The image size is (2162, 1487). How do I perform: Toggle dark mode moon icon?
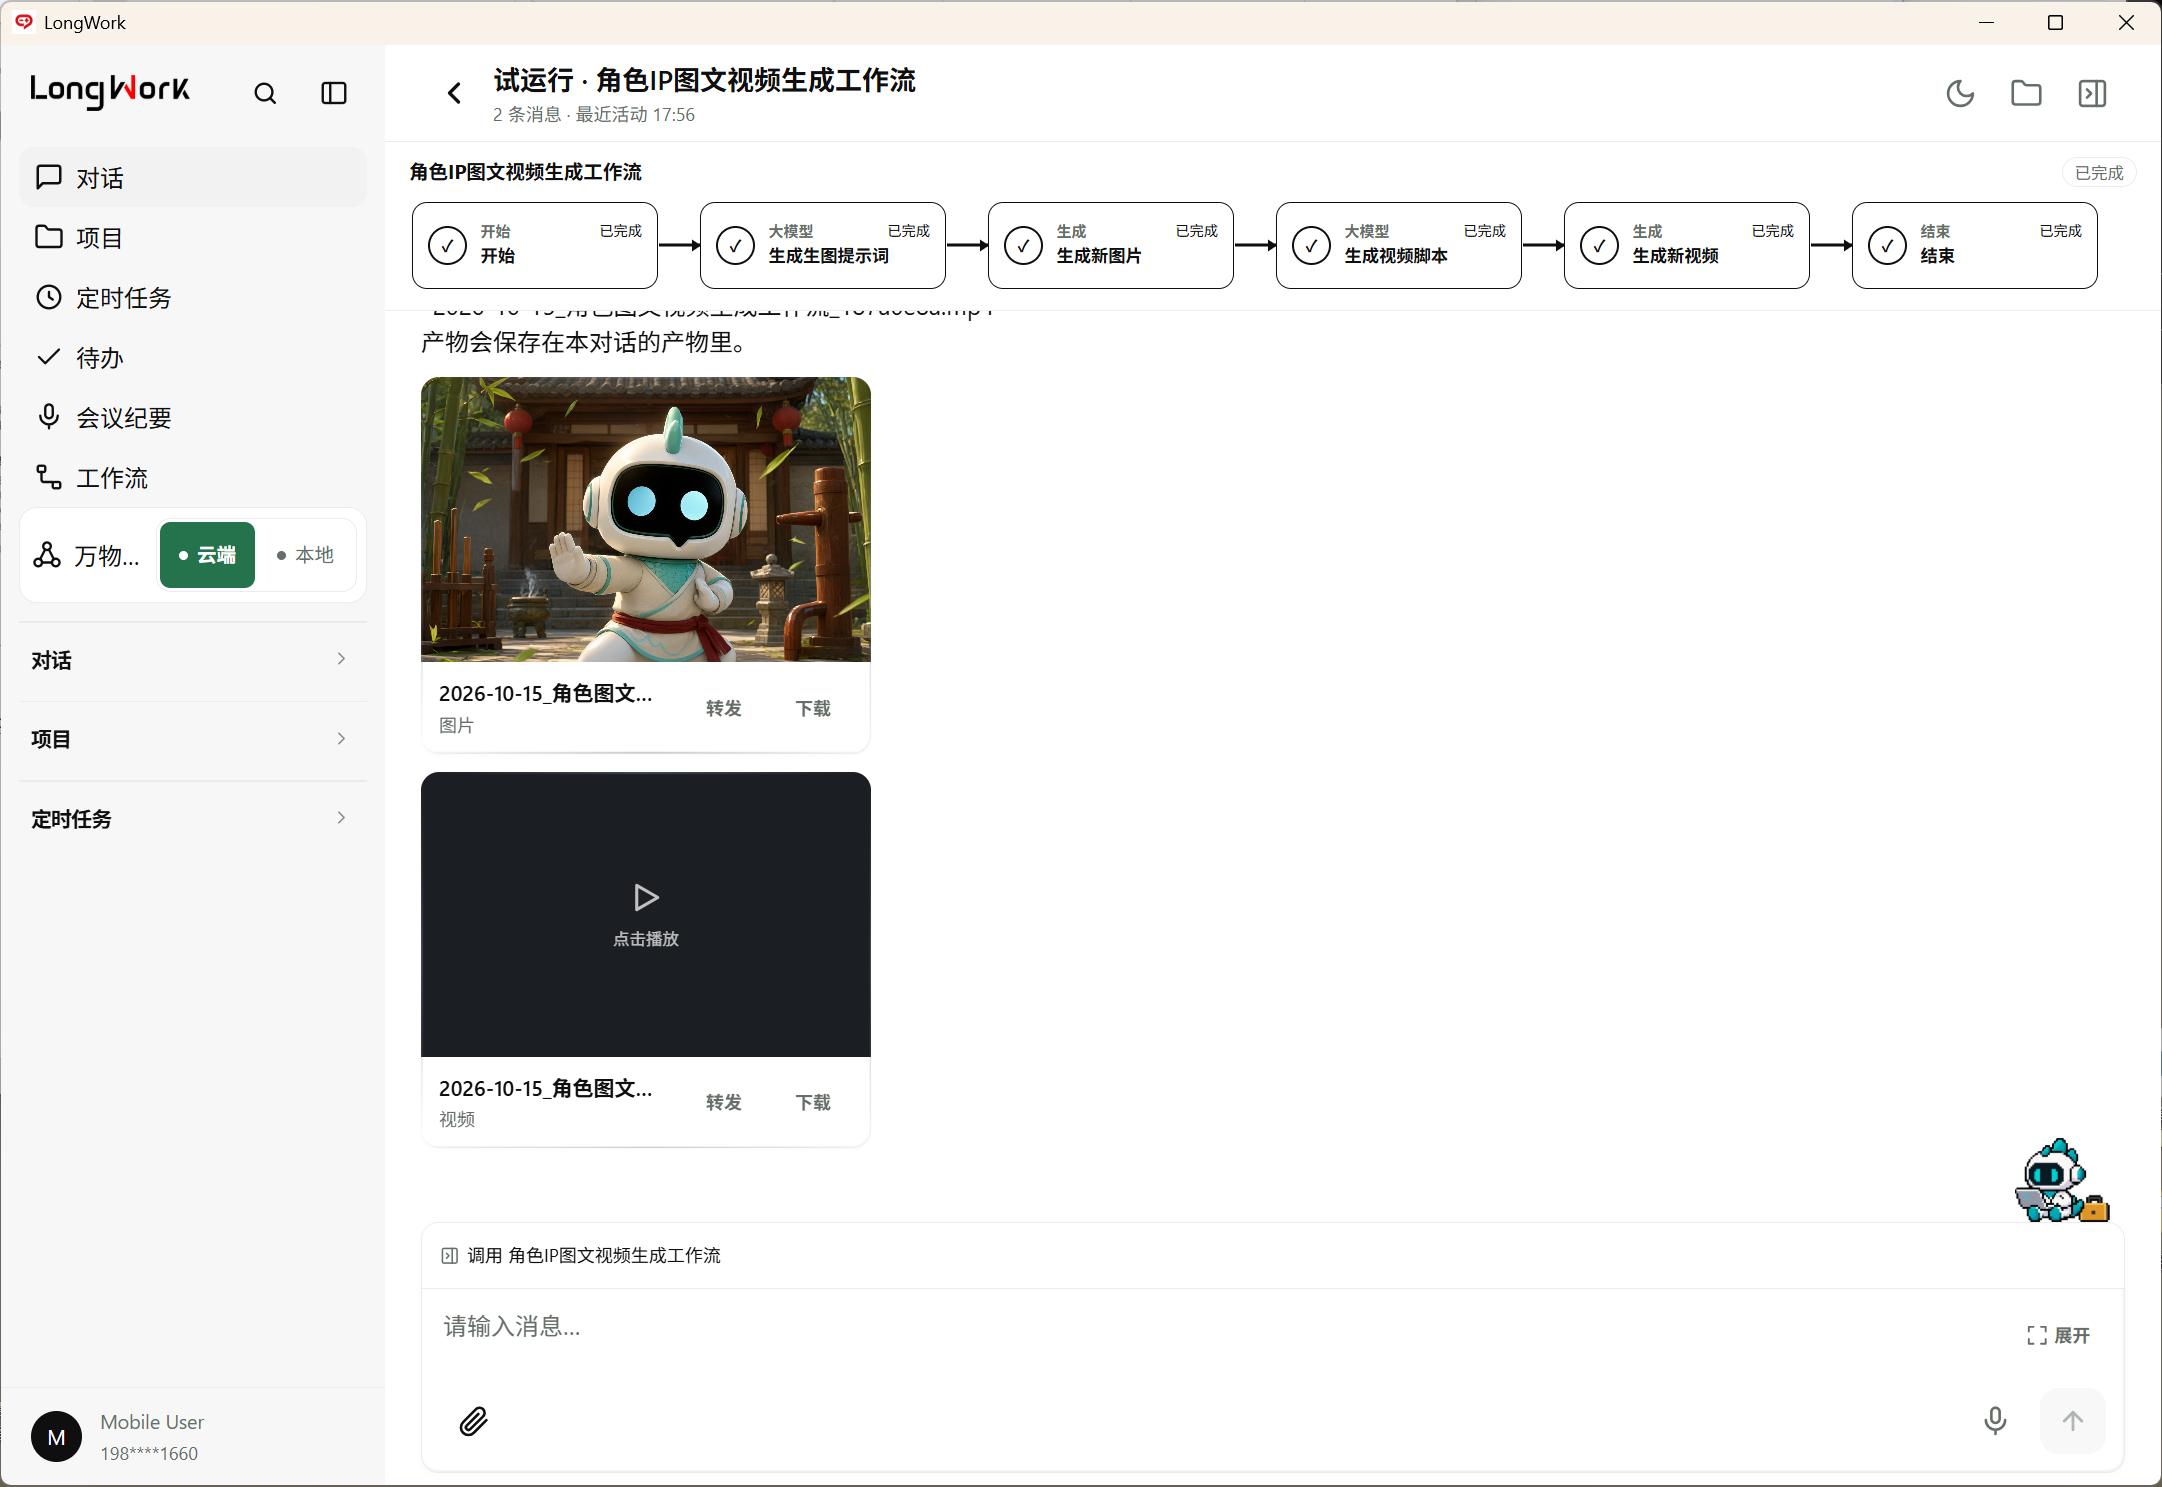pyautogui.click(x=1960, y=93)
